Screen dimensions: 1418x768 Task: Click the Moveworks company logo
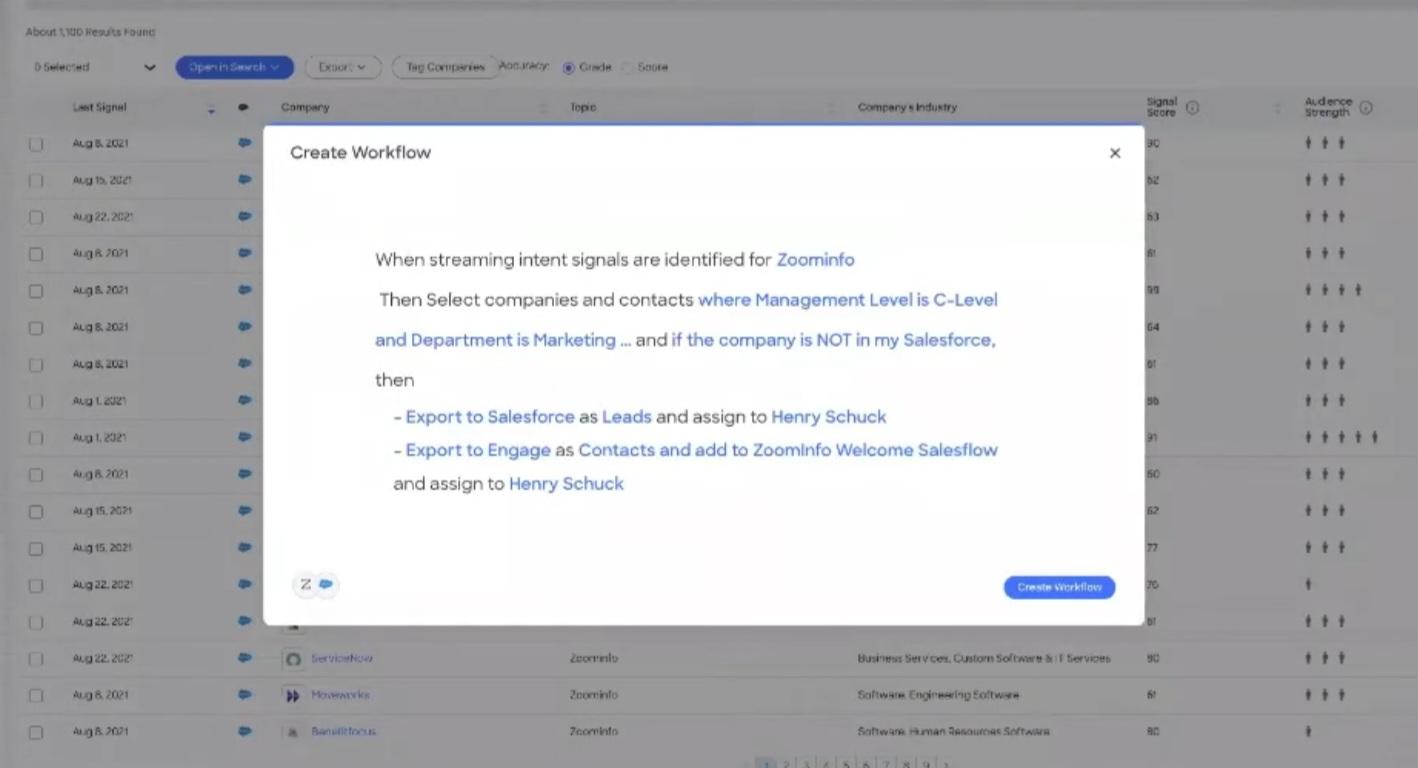(x=293, y=695)
